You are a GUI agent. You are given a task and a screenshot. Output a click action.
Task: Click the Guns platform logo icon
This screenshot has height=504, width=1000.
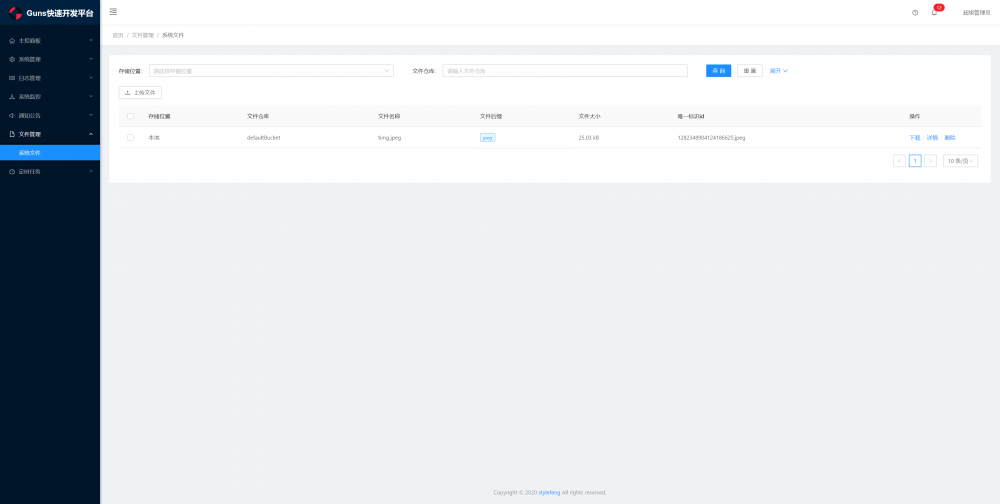click(15, 13)
